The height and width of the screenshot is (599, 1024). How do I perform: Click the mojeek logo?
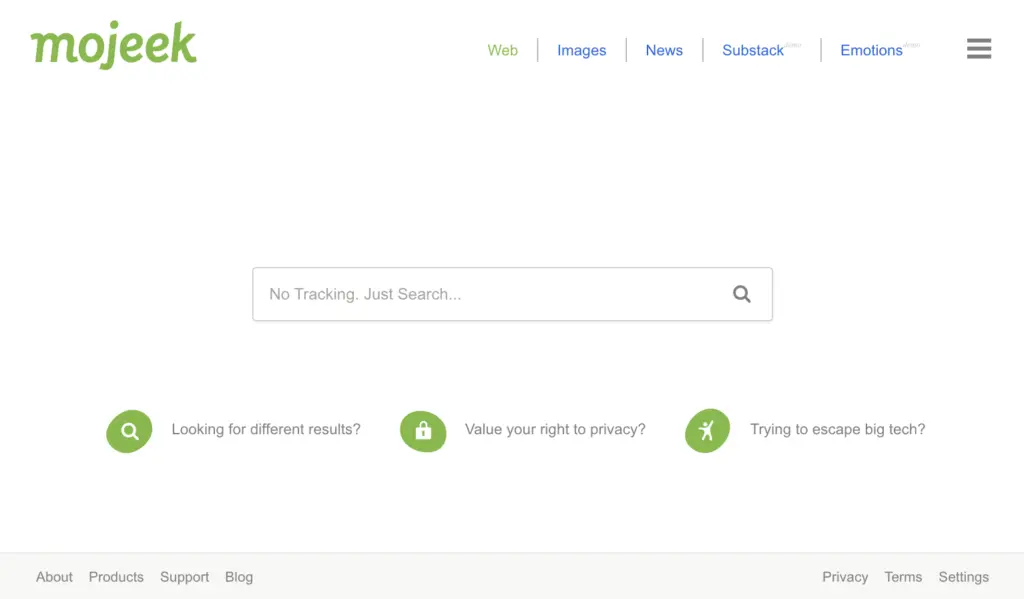[x=113, y=44]
